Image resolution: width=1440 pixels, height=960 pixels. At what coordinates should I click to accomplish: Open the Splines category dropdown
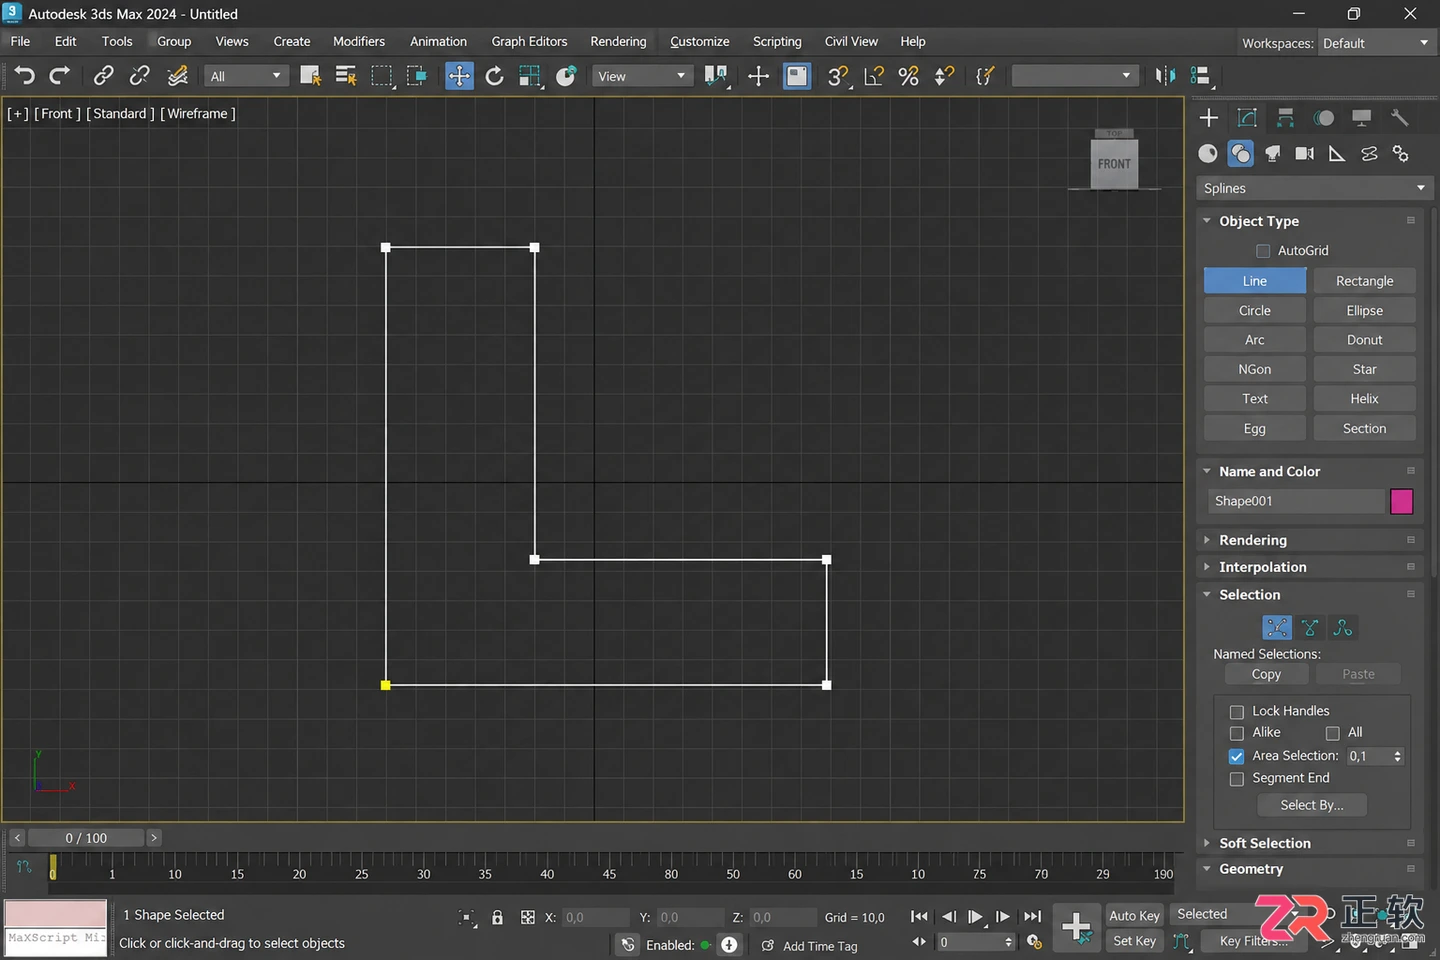[x=1314, y=188]
